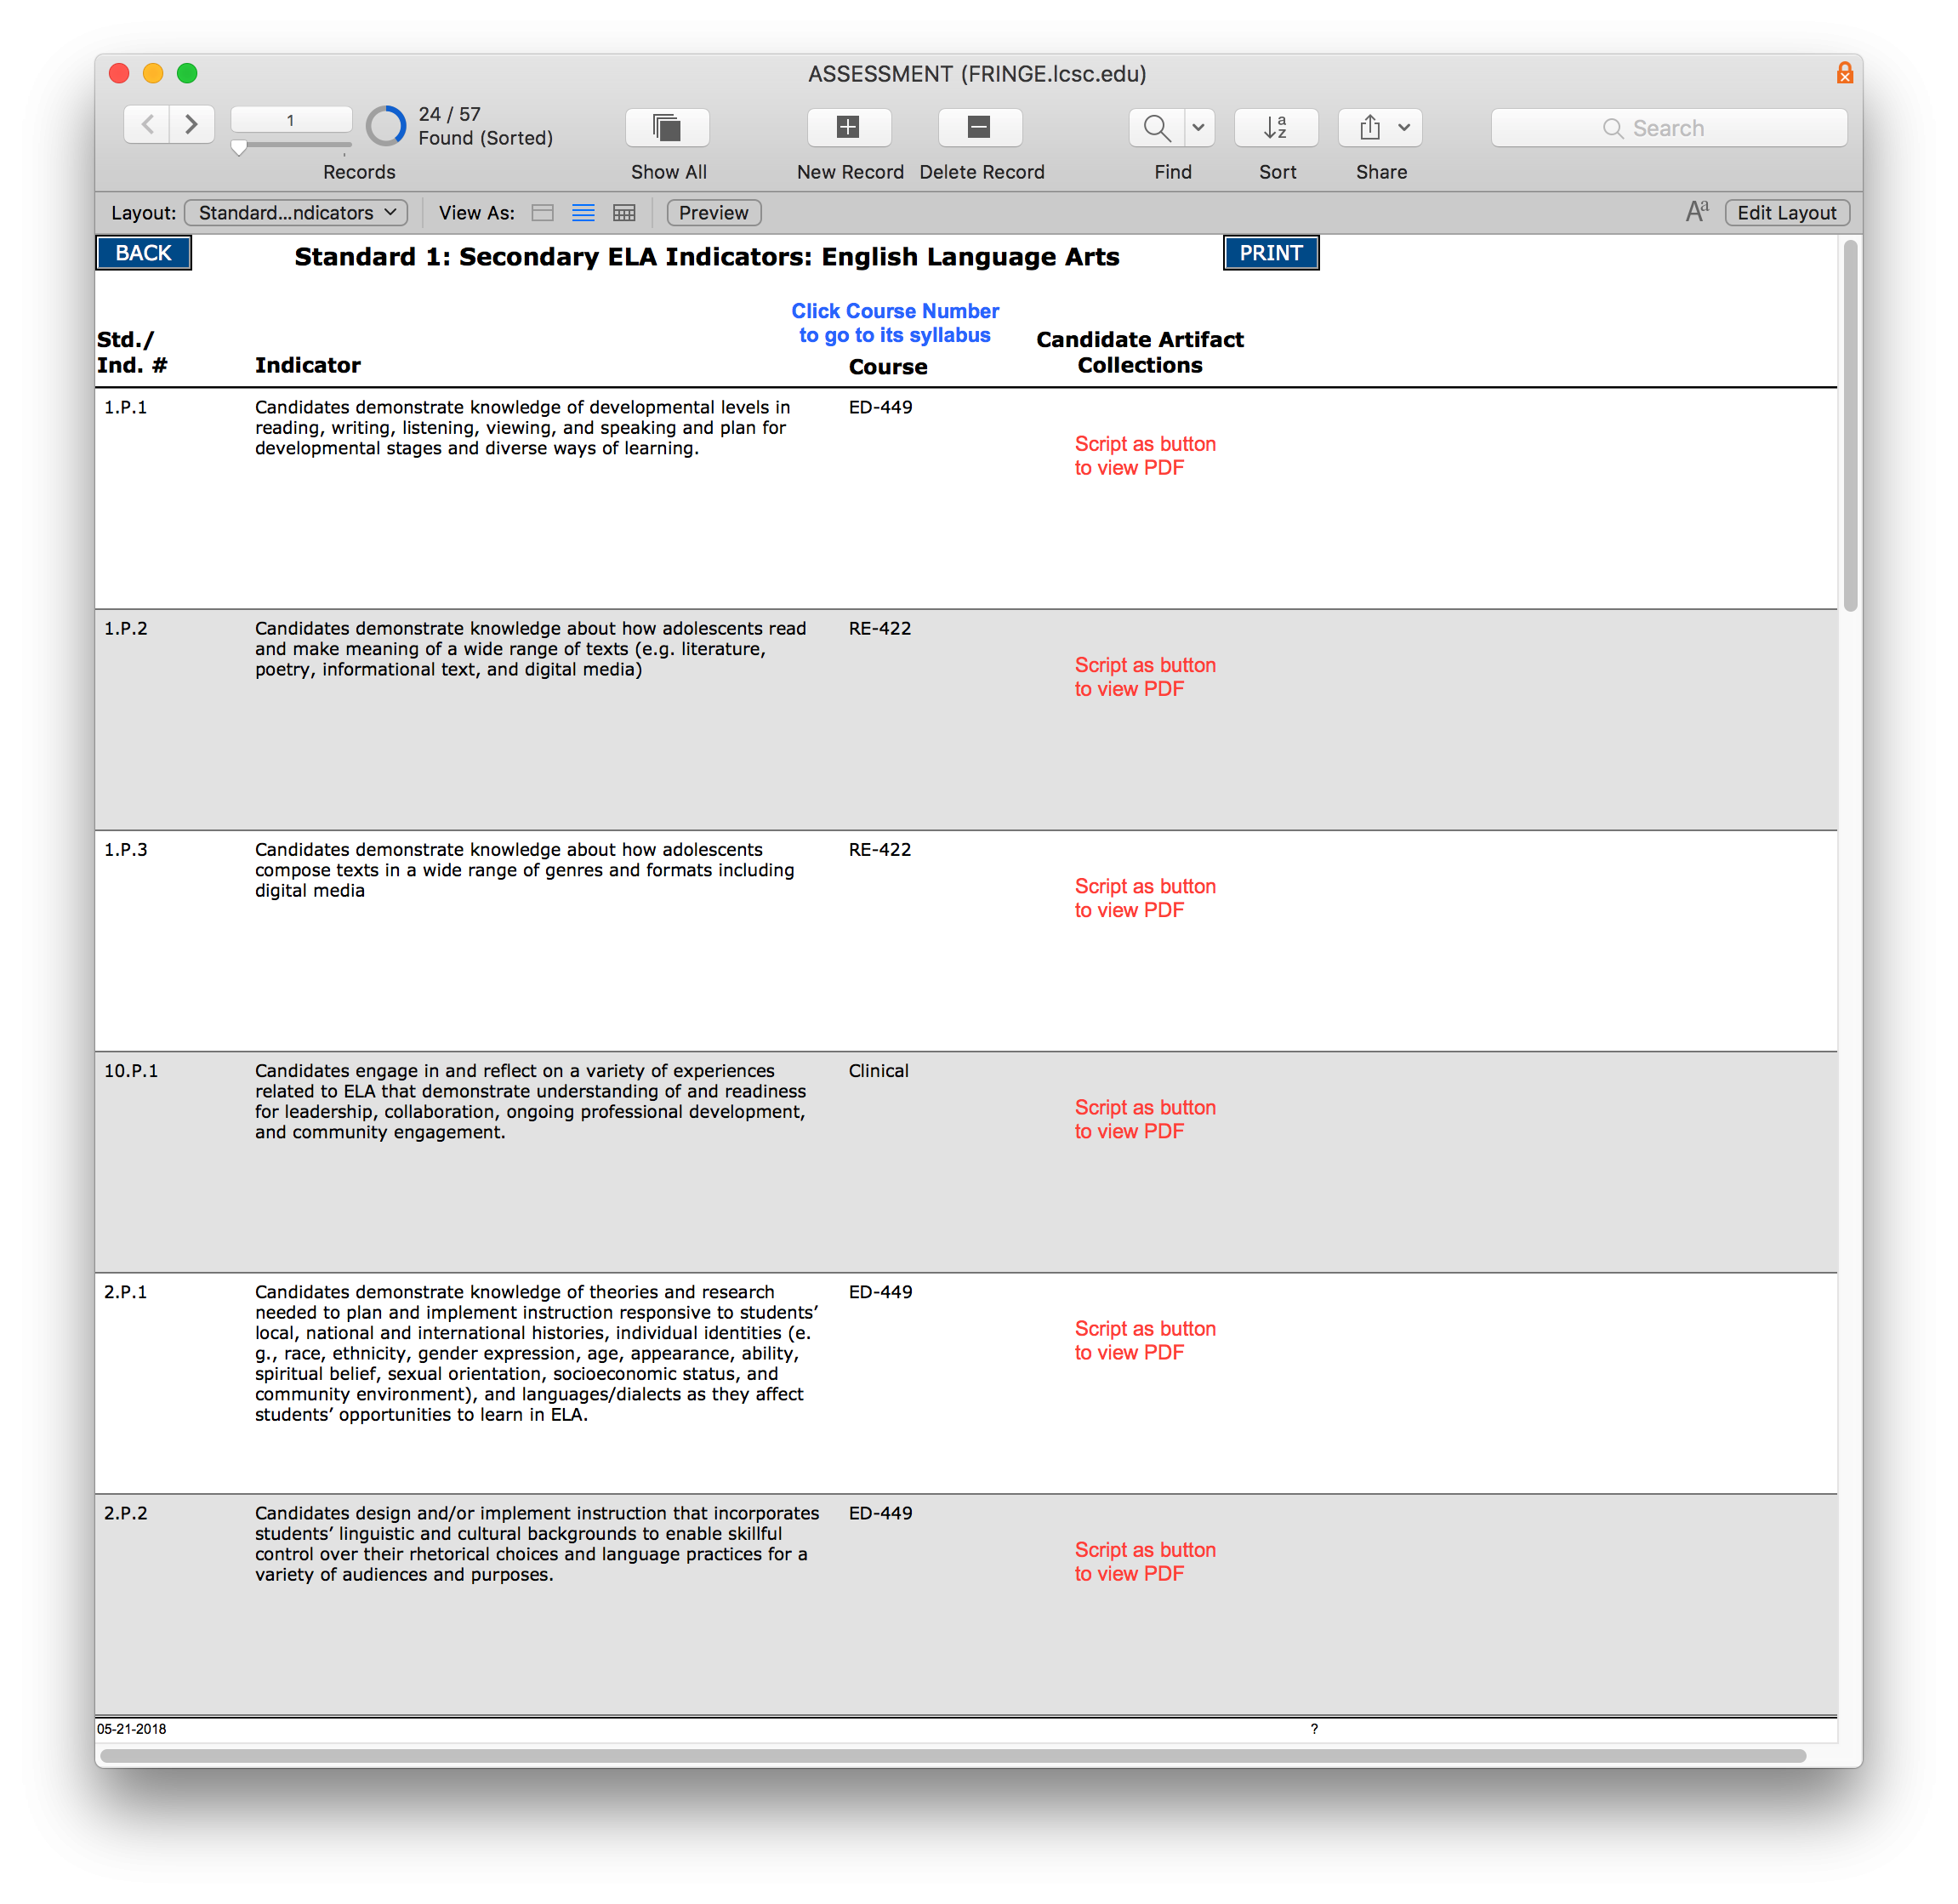Switch to List view

[x=584, y=213]
